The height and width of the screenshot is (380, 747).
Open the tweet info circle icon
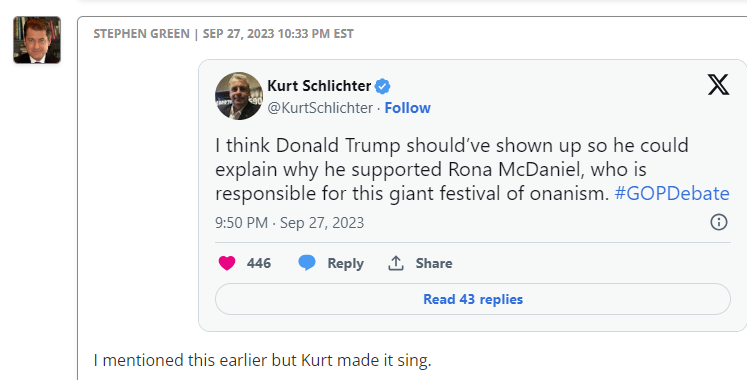pos(718,222)
